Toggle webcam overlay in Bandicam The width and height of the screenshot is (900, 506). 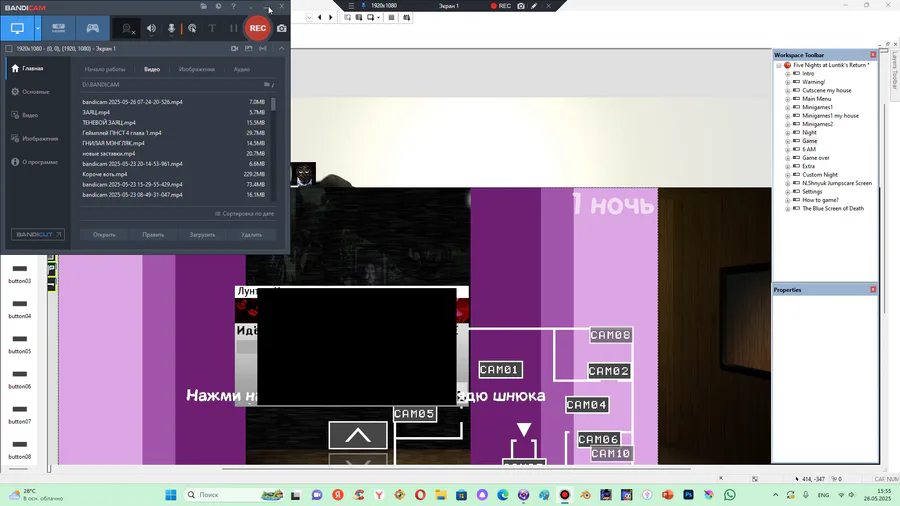[x=127, y=28]
